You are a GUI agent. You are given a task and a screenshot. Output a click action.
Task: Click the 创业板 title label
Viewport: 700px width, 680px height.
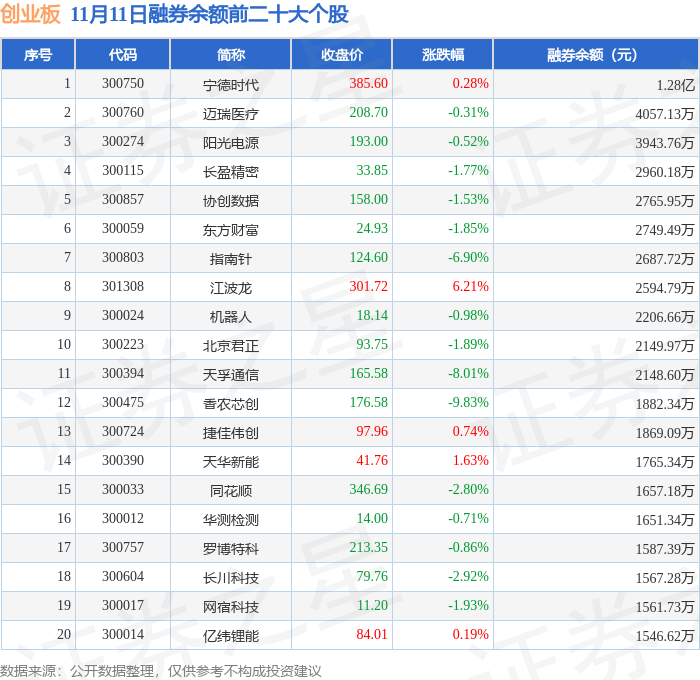[x=30, y=14]
